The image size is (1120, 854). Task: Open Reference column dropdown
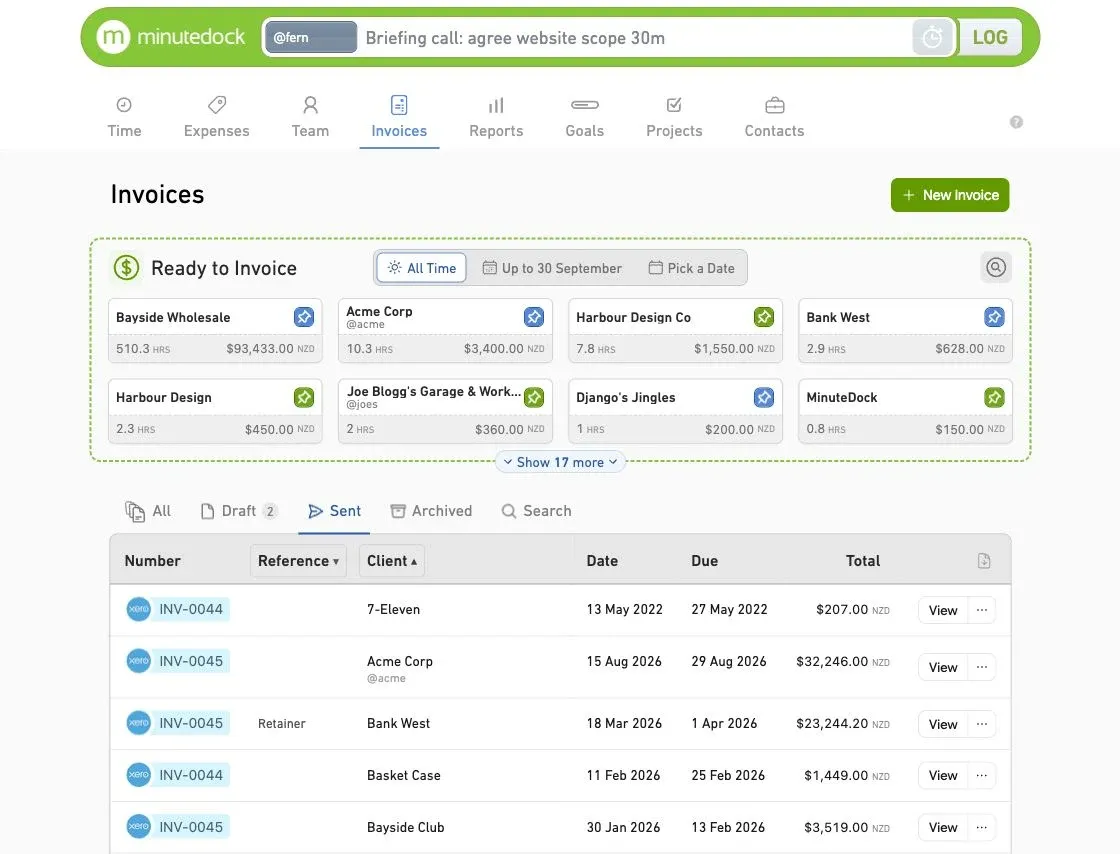click(x=298, y=561)
